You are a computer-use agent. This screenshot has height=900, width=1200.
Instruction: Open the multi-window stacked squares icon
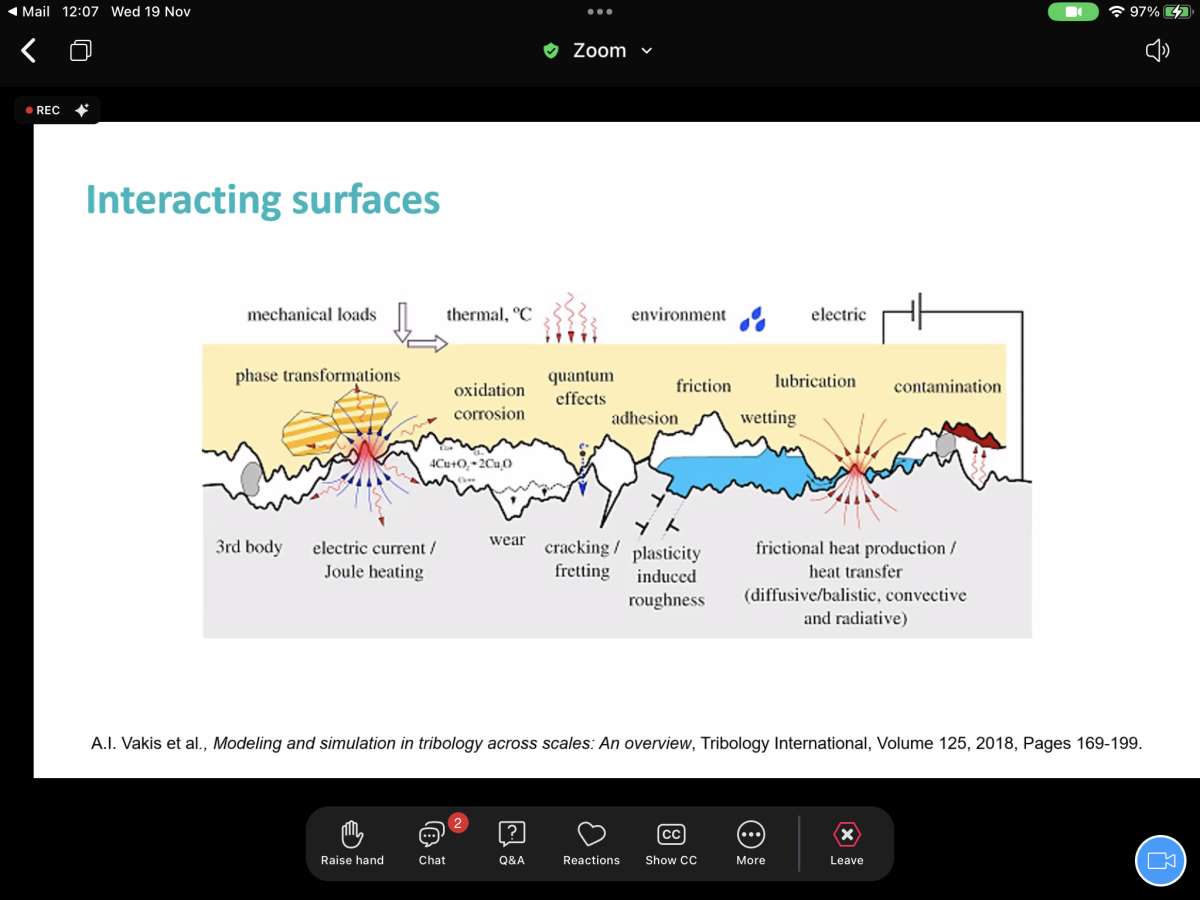click(81, 50)
